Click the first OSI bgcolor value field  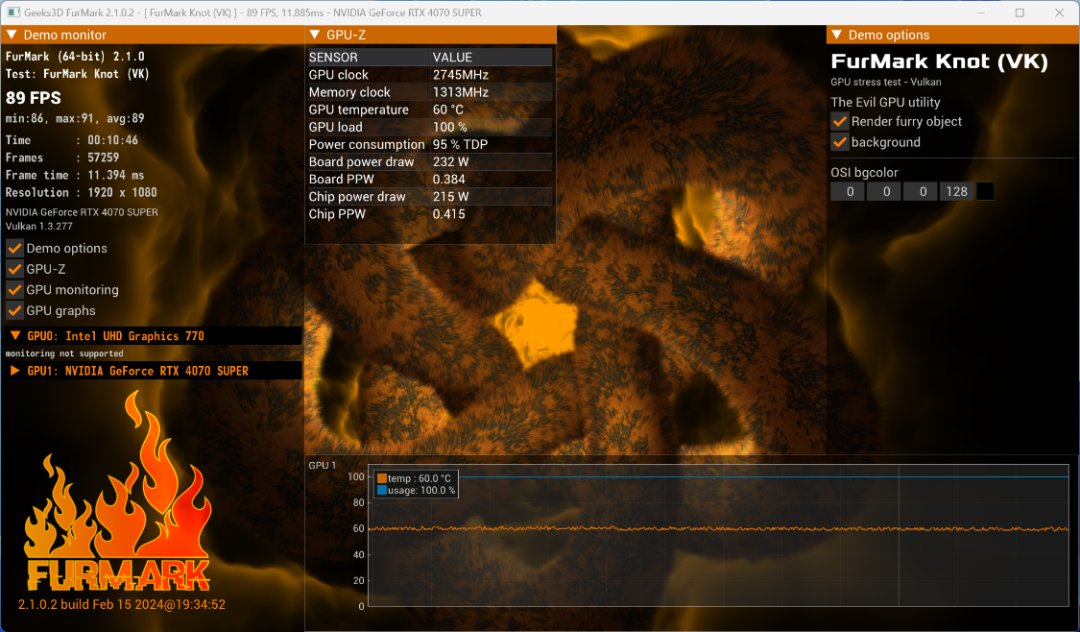pyautogui.click(x=849, y=191)
